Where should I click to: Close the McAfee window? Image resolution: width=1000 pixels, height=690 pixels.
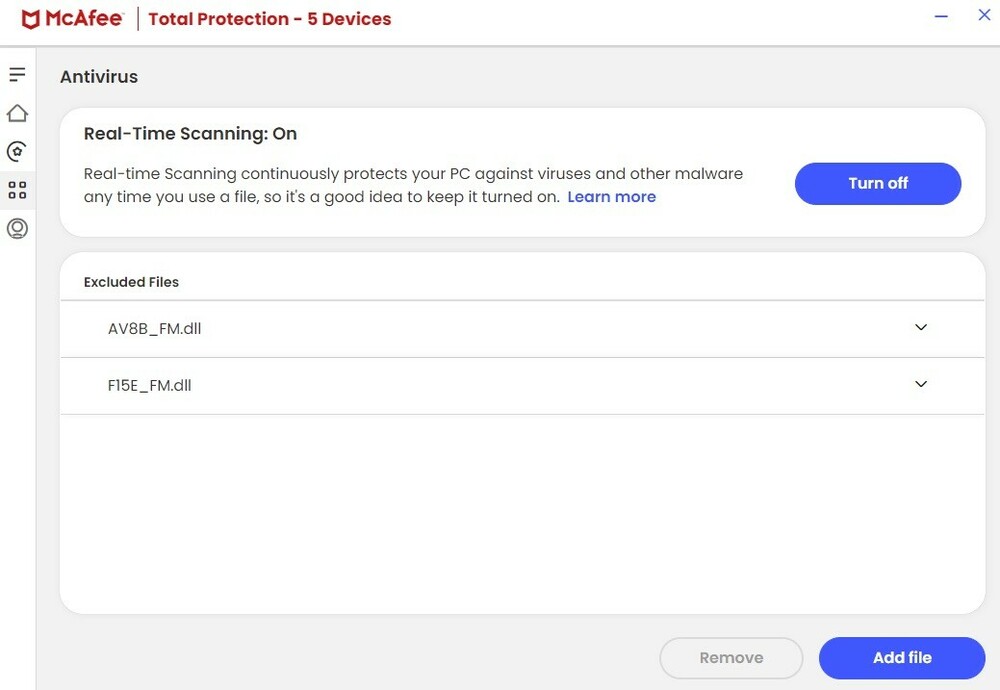(x=984, y=16)
